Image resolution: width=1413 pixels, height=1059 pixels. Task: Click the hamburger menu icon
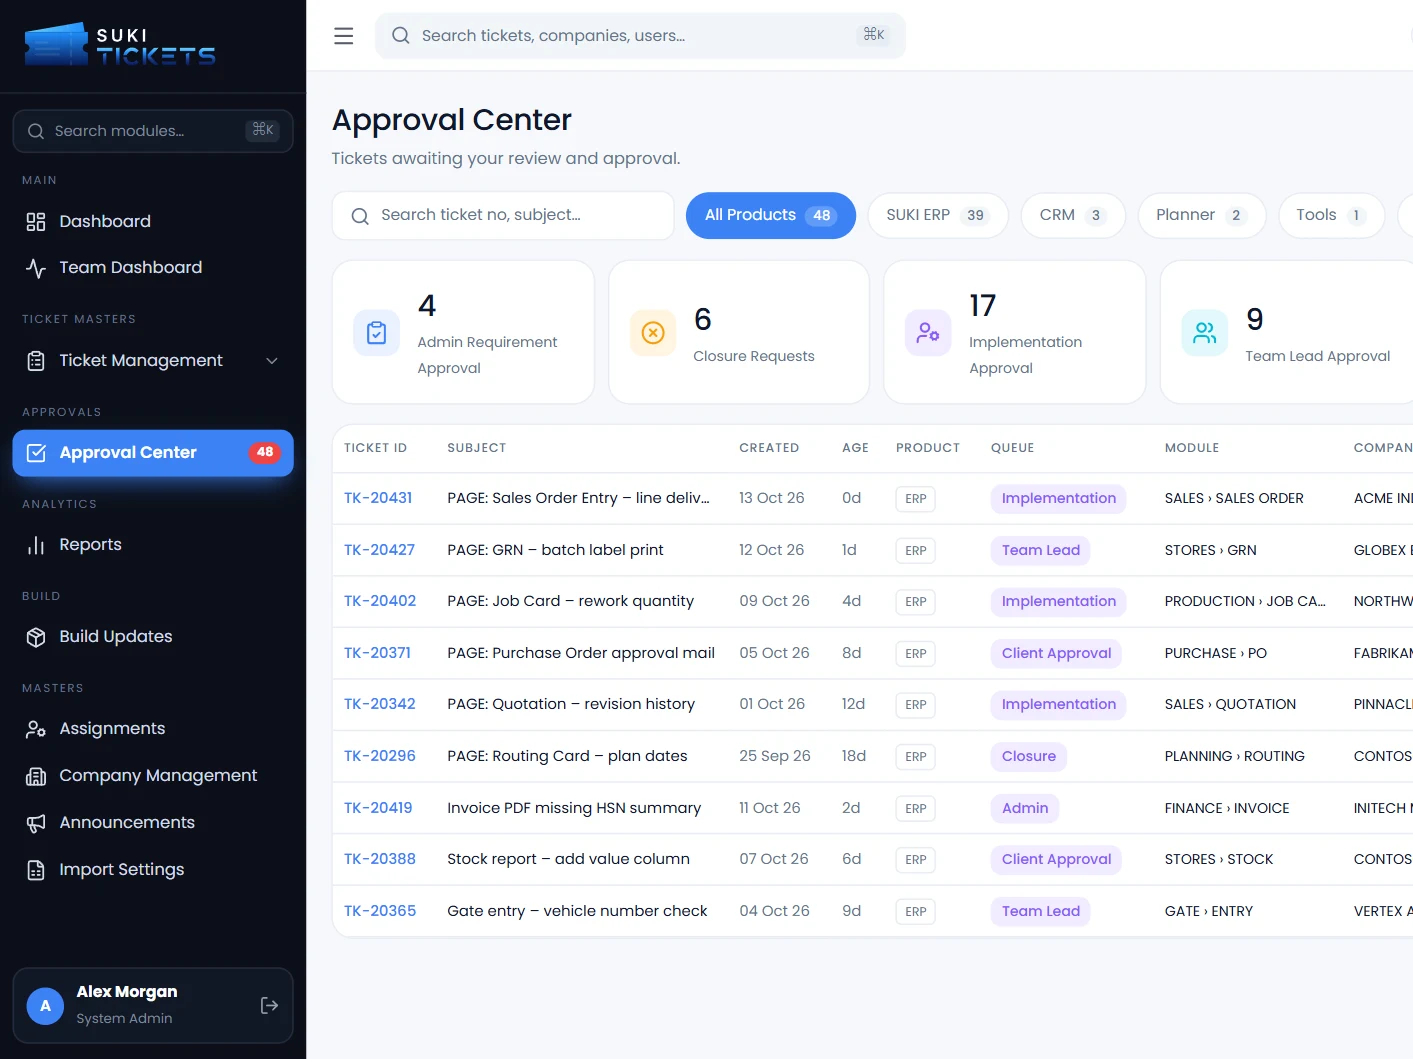(x=344, y=36)
